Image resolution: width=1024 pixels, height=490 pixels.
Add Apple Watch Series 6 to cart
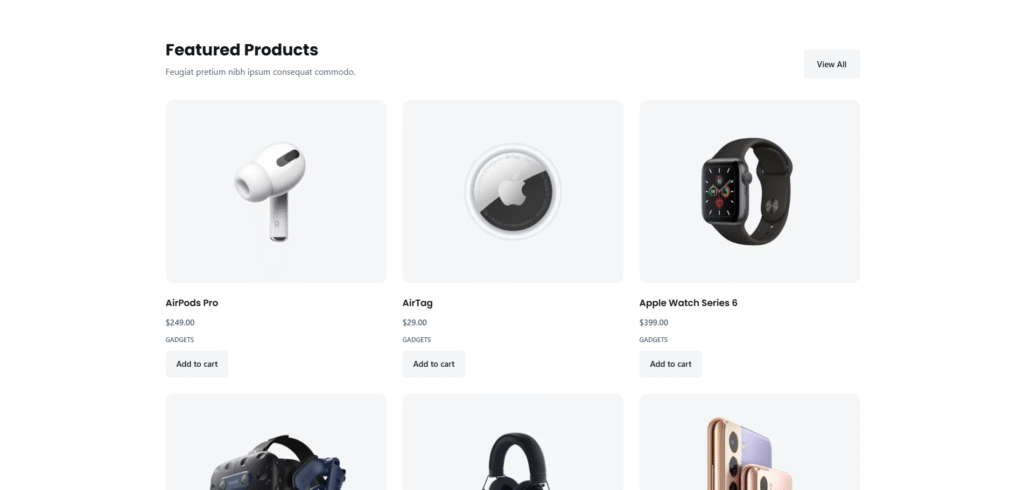tap(671, 364)
